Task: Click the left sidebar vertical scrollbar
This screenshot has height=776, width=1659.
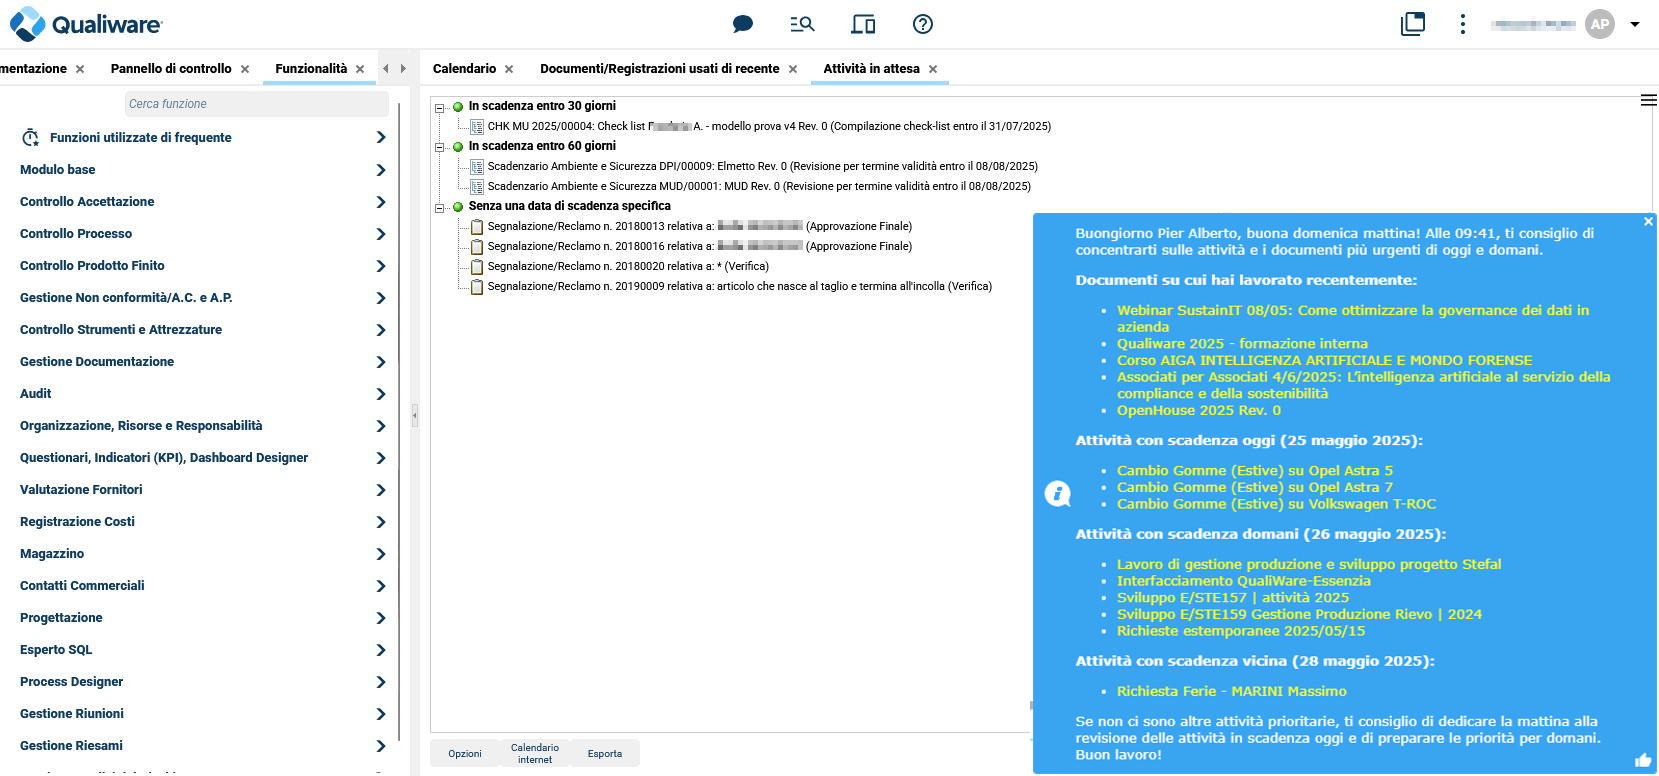Action: click(399, 420)
